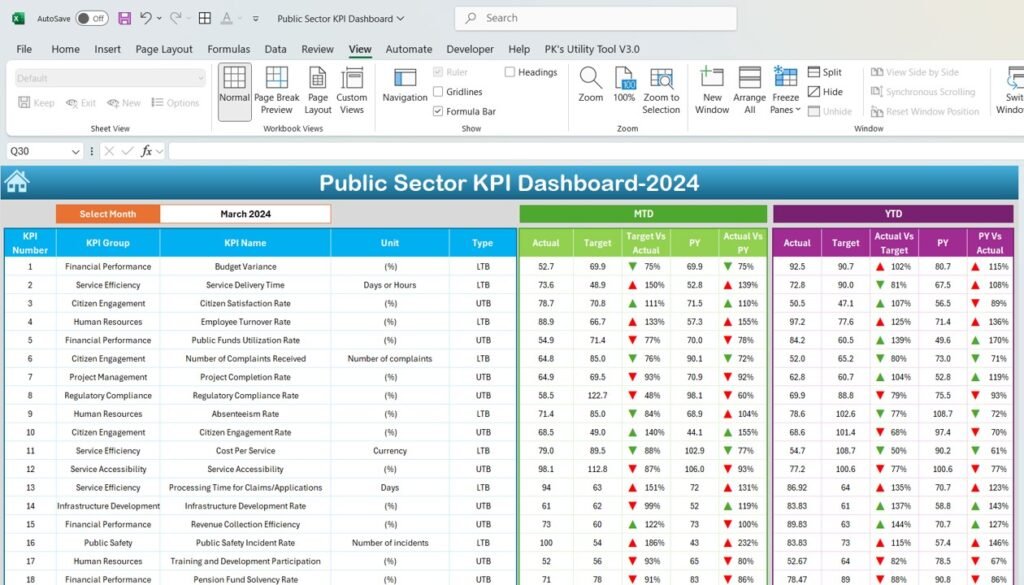Expand the Freeze Panes dropdown

pyautogui.click(x=785, y=91)
